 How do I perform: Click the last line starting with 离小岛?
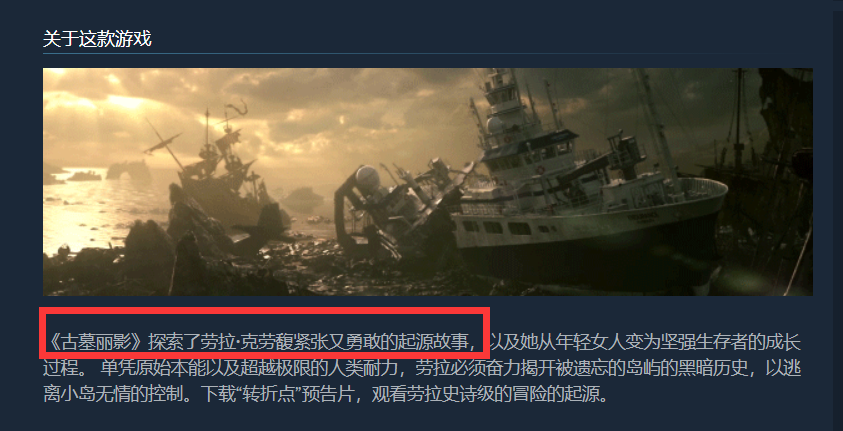tap(327, 395)
